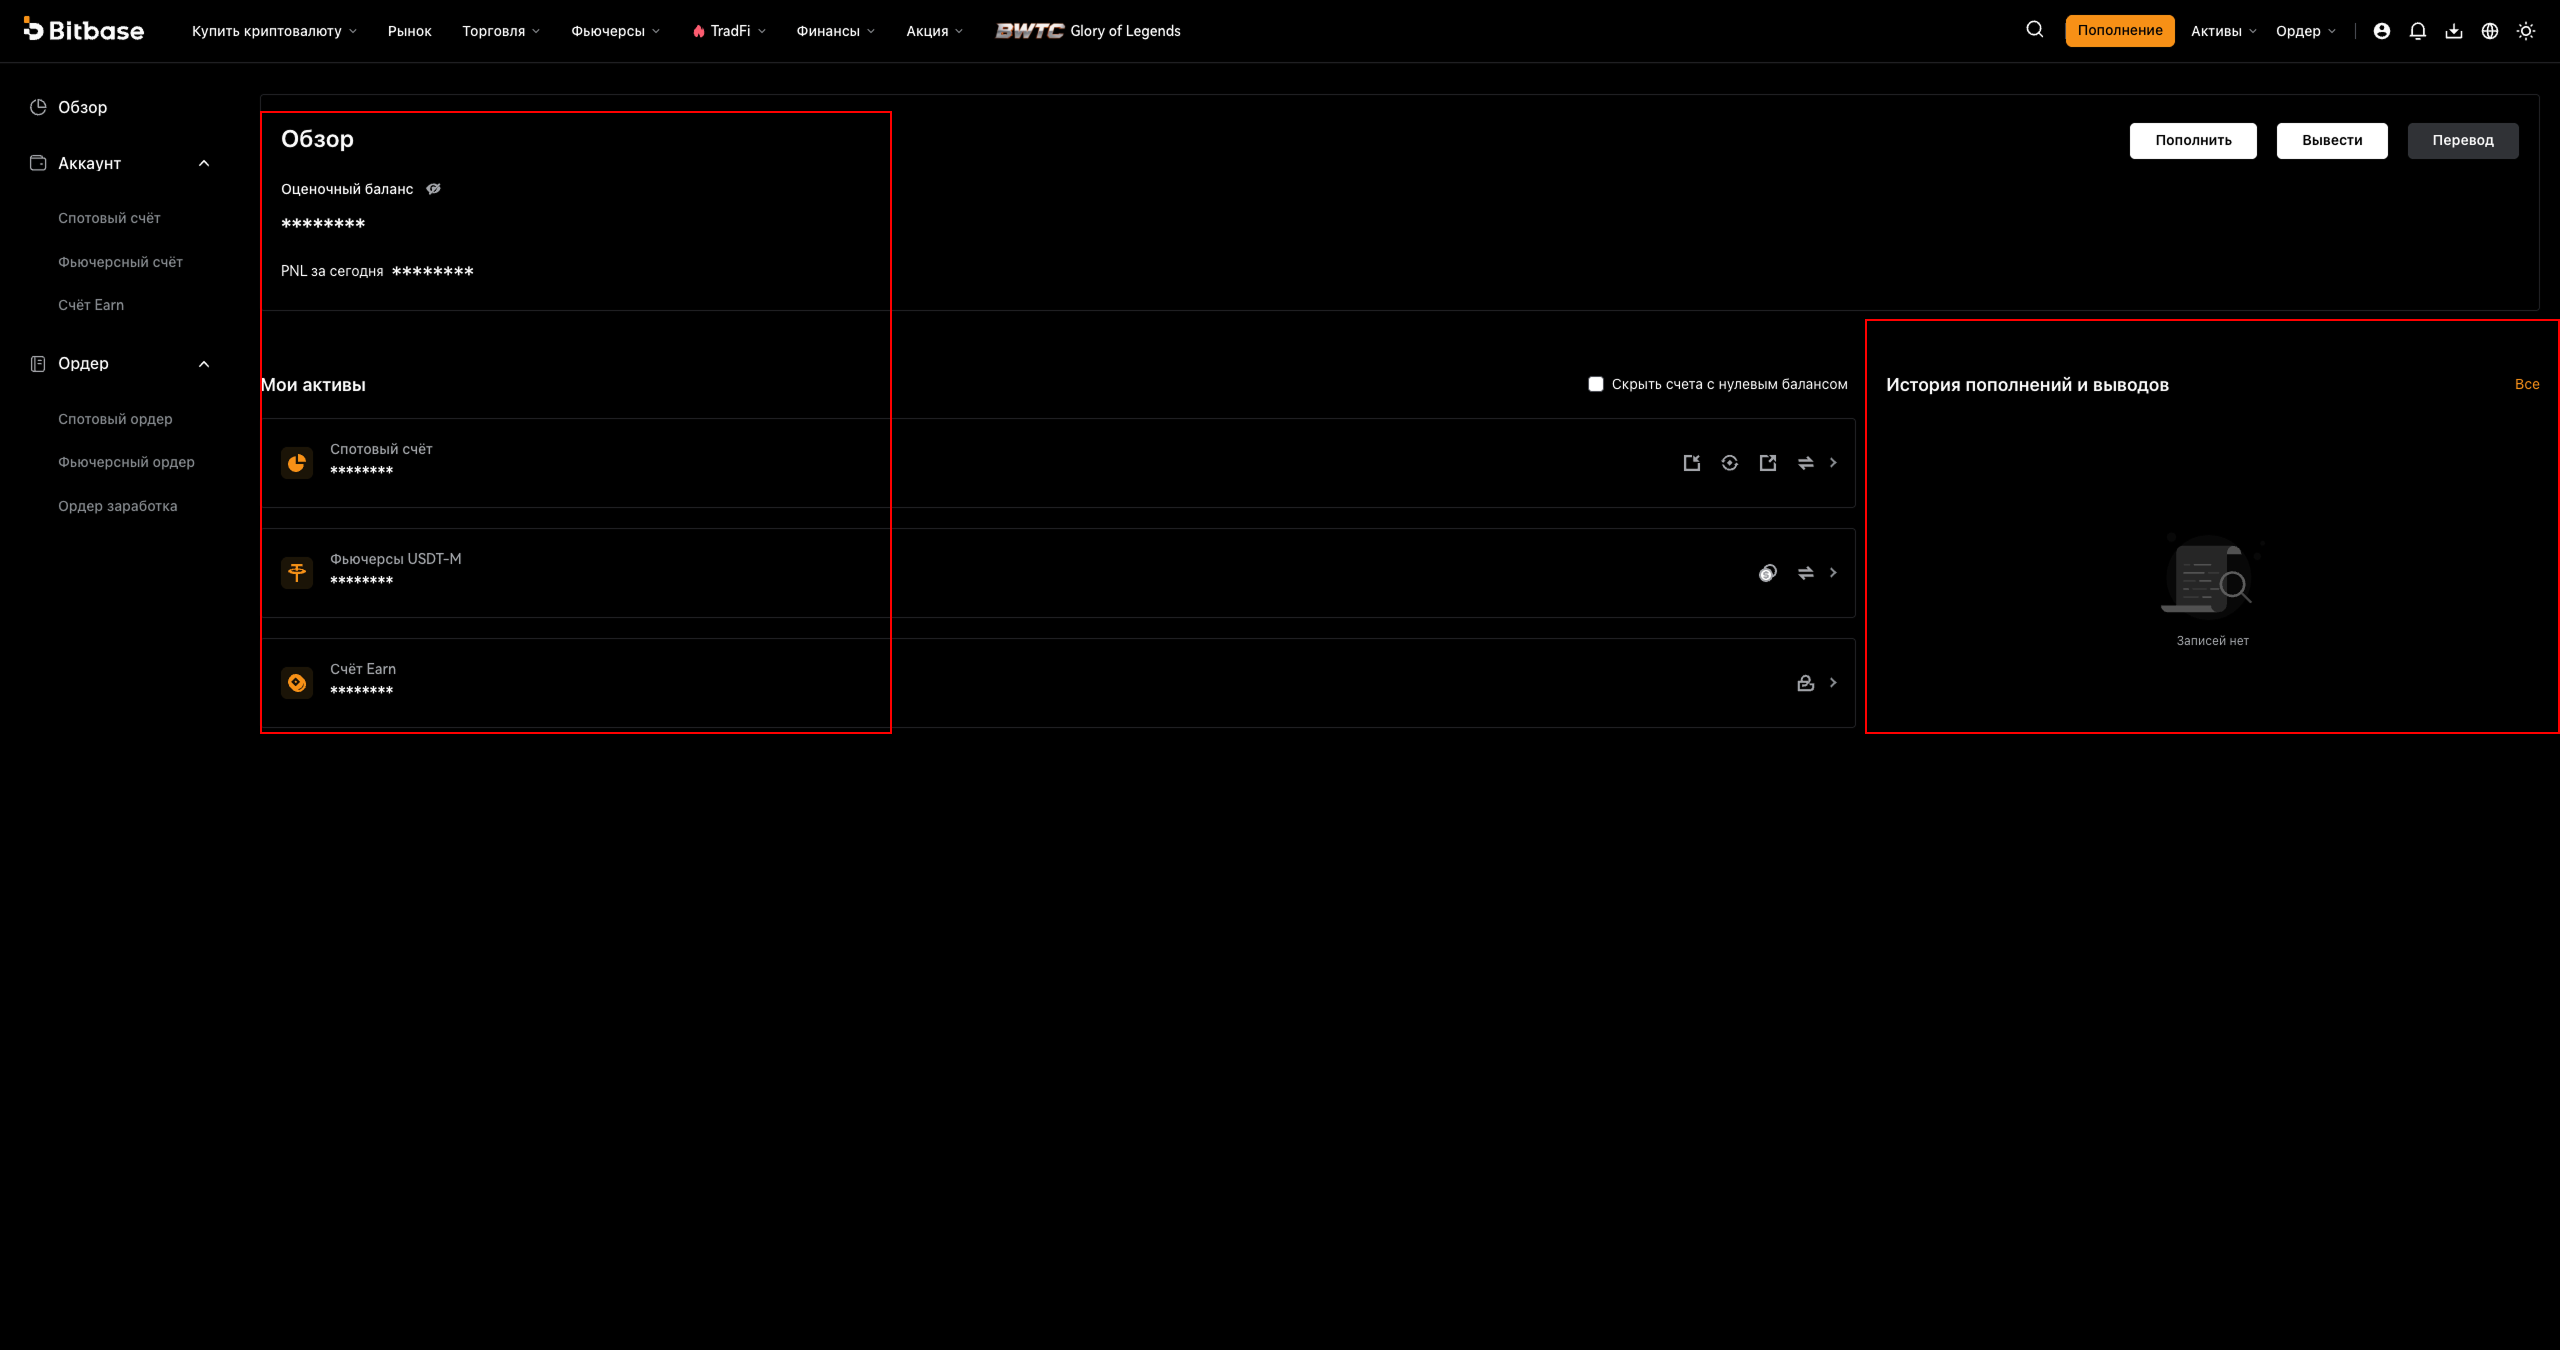Select Спотовый ордер in sidebar

point(115,419)
